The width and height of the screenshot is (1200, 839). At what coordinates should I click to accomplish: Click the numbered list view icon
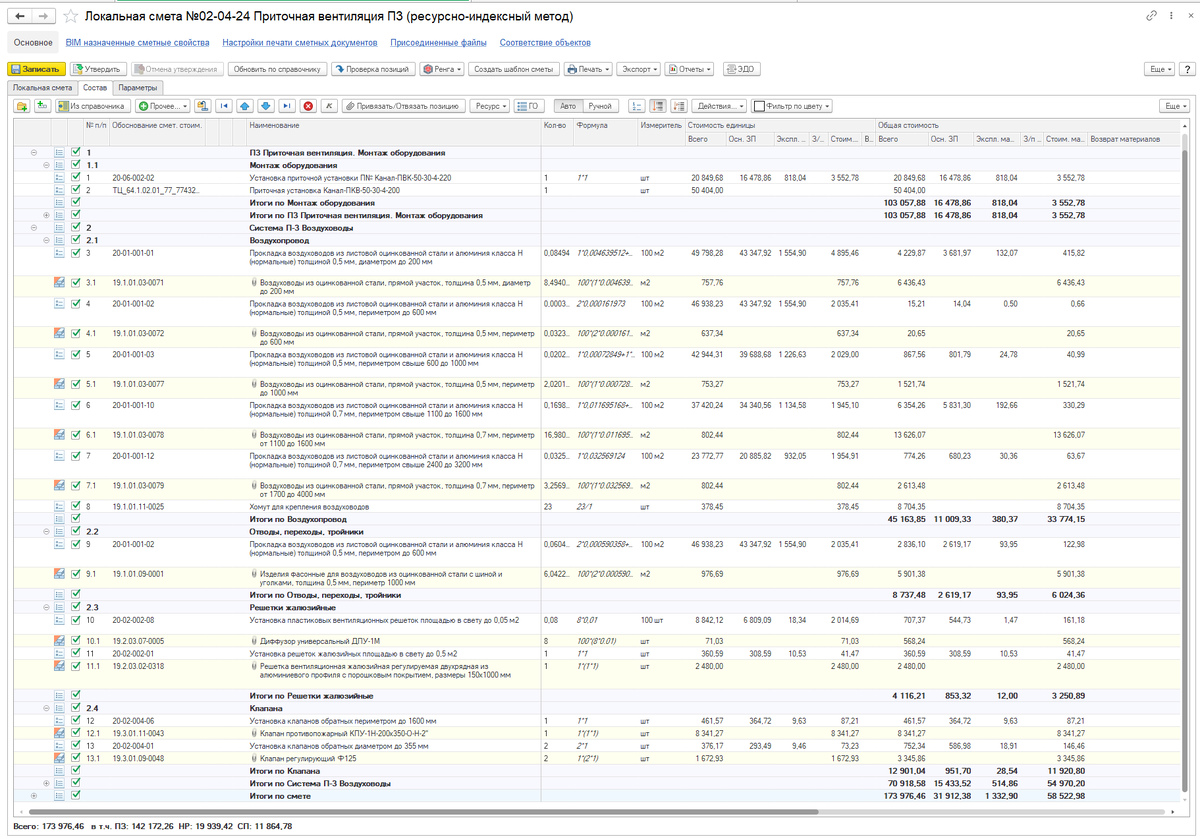[637, 105]
